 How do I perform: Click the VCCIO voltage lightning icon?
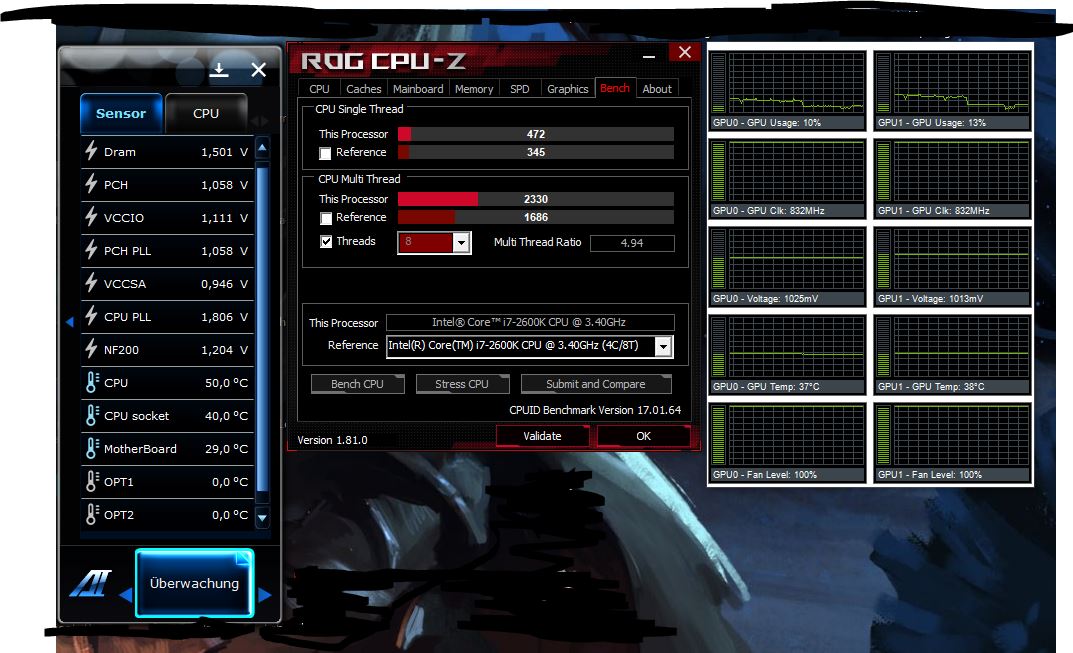coord(91,216)
